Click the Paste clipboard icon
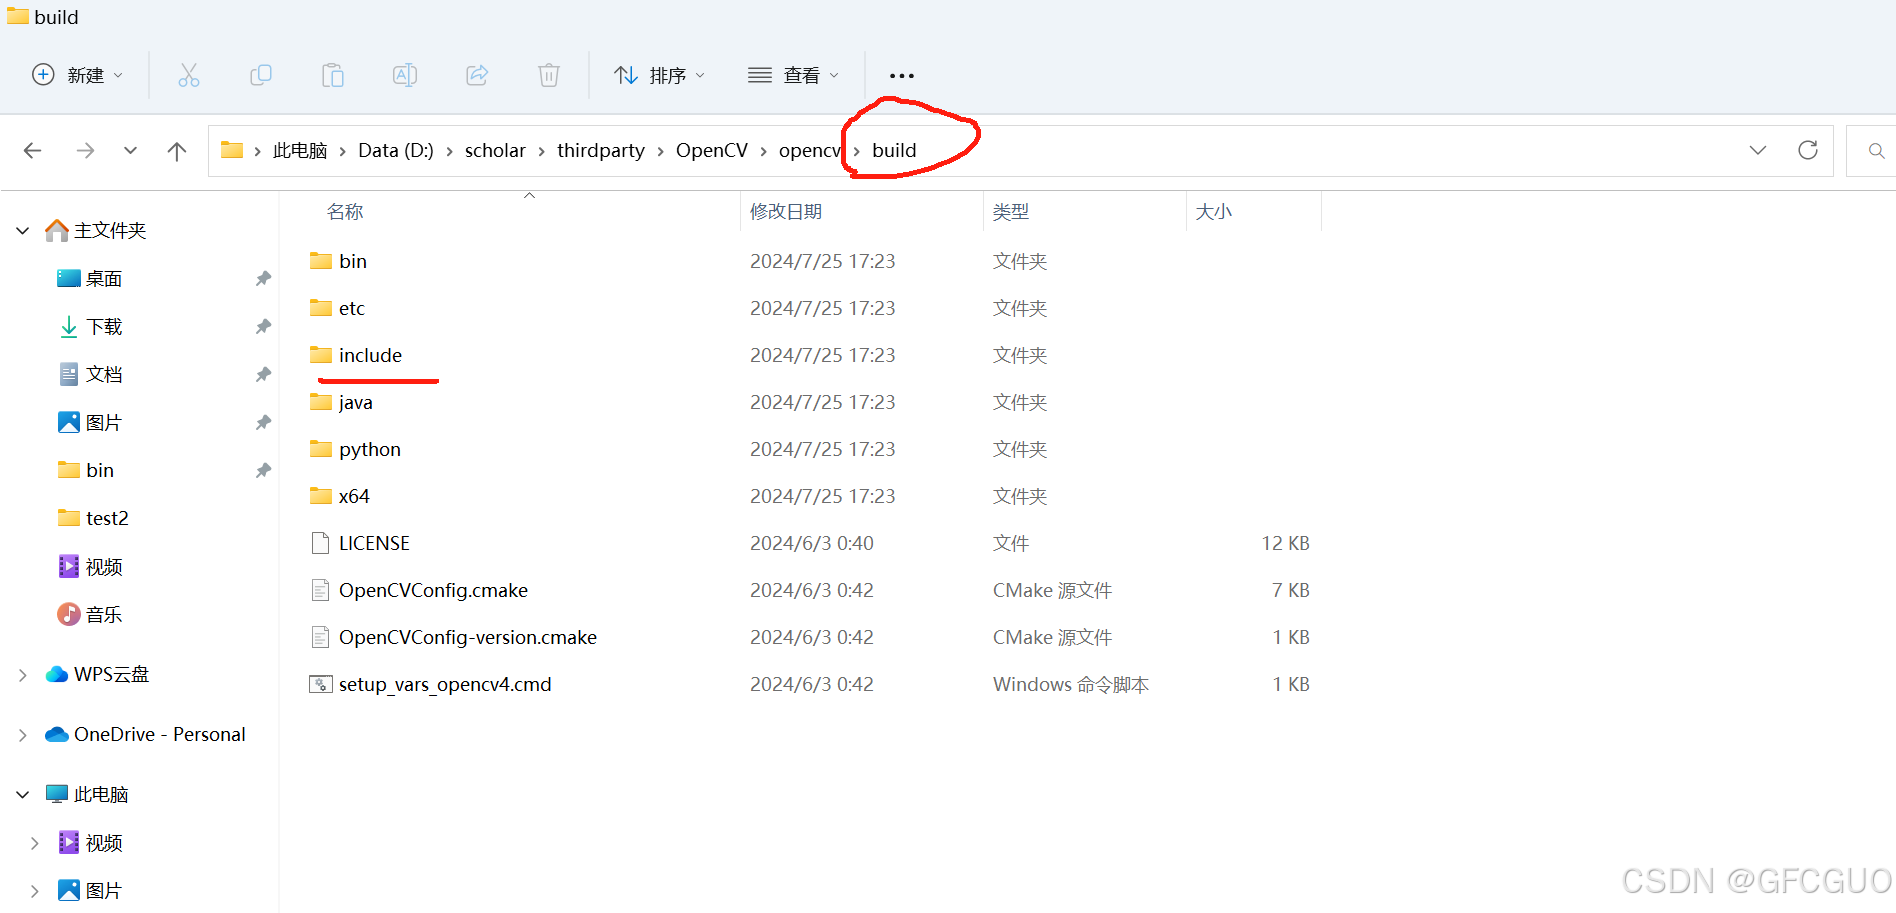Viewport: 1896px width, 913px height. click(333, 75)
